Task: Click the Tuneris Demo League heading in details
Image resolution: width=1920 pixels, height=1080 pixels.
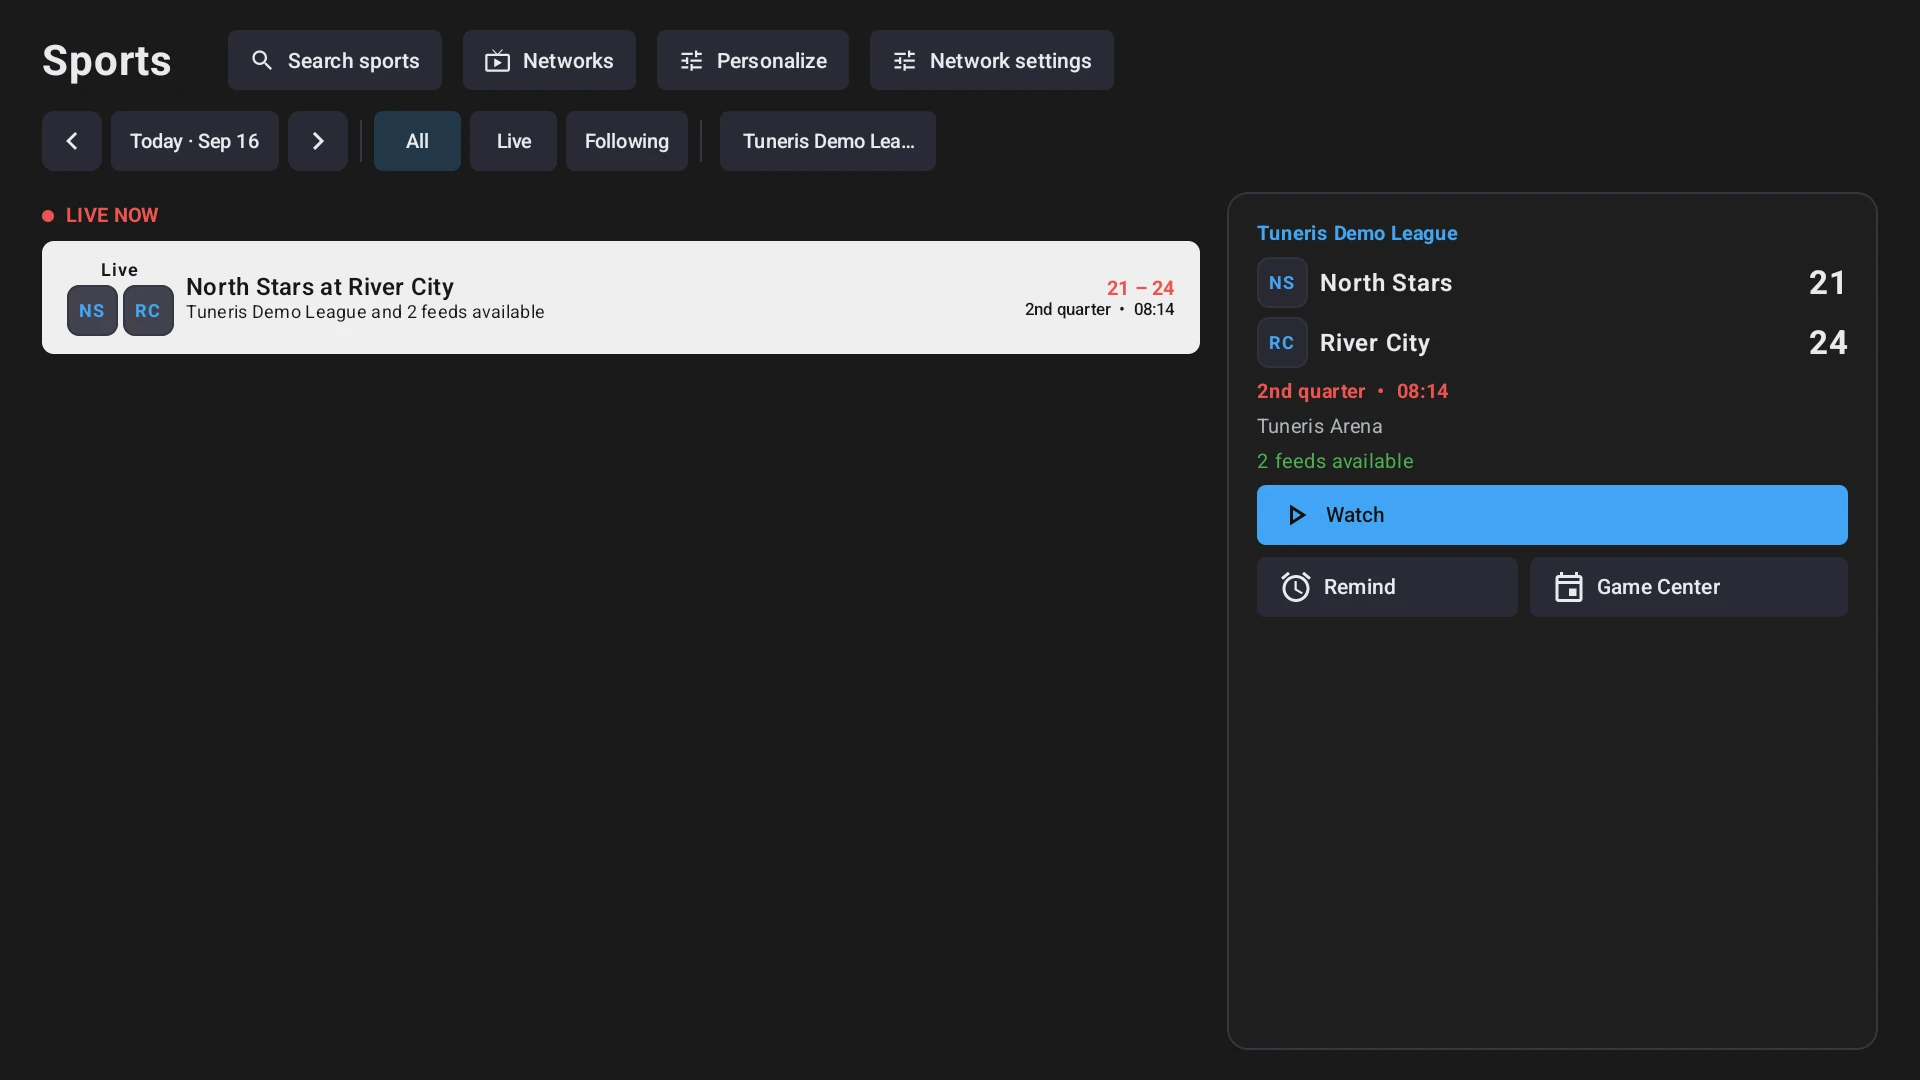Action: (1357, 233)
